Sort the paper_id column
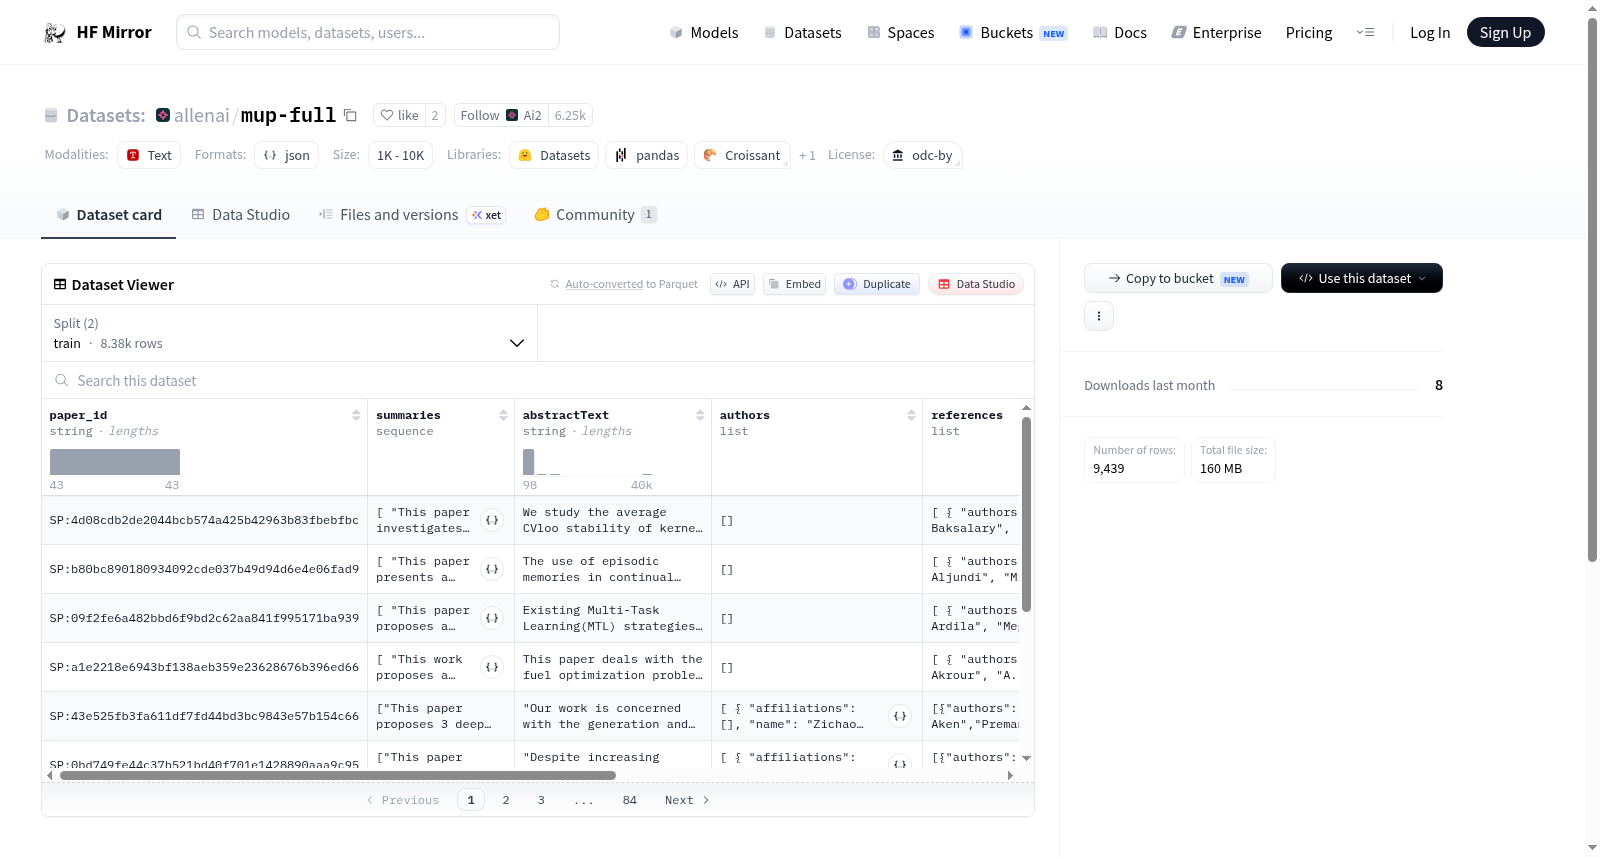Image resolution: width=1600 pixels, height=857 pixels. 356,415
